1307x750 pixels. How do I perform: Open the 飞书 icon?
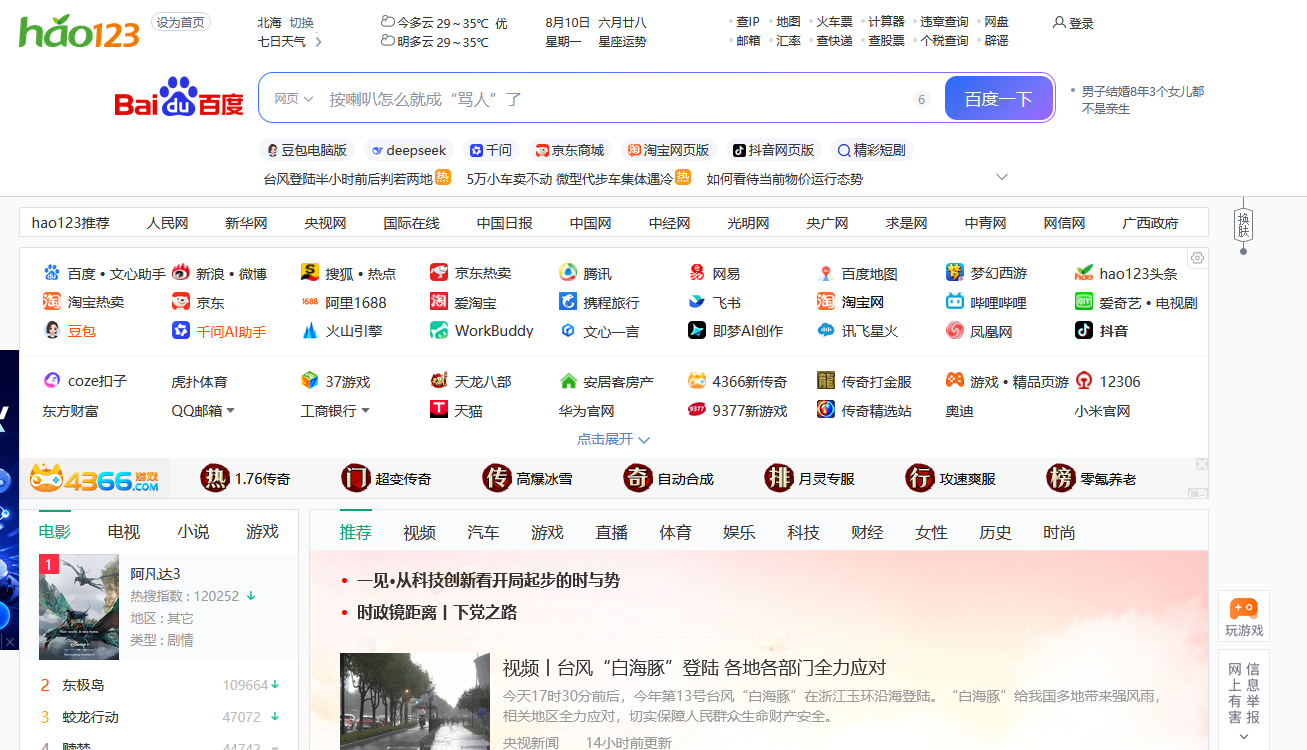[x=697, y=302]
